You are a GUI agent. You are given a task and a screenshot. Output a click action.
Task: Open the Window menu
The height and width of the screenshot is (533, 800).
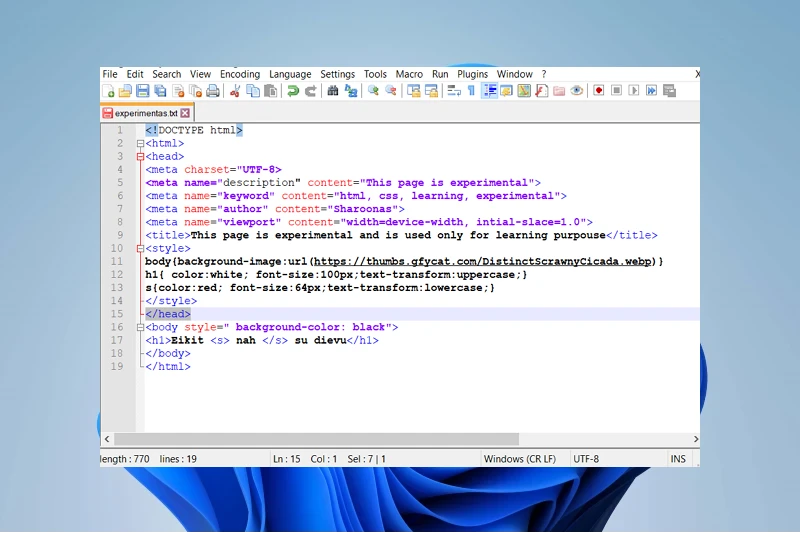coord(514,74)
